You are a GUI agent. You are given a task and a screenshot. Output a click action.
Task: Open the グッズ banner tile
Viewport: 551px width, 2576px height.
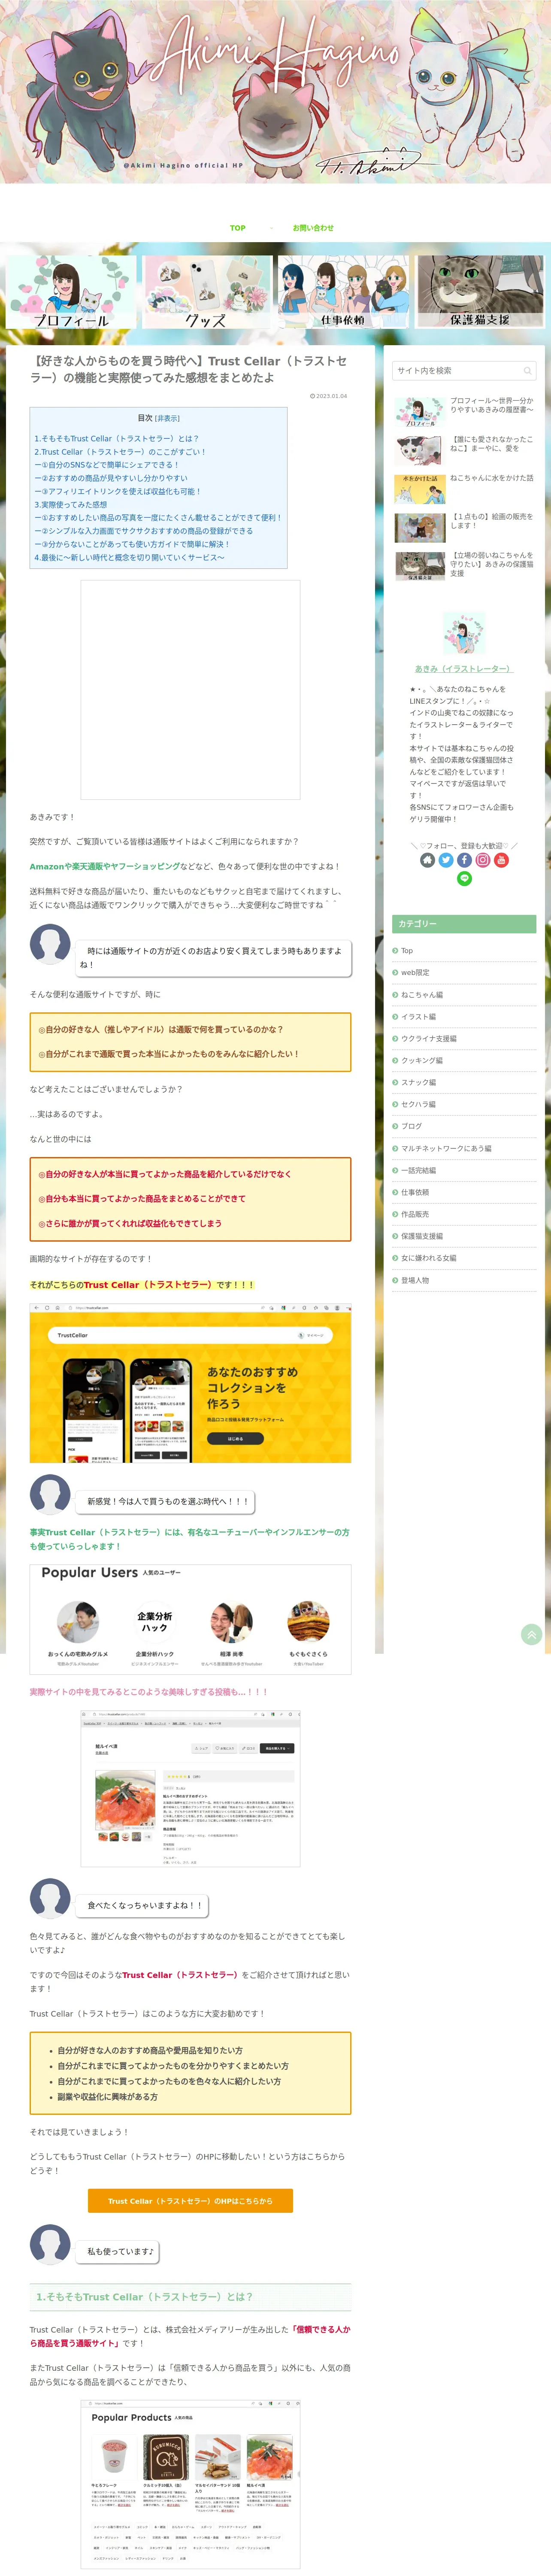tap(207, 292)
